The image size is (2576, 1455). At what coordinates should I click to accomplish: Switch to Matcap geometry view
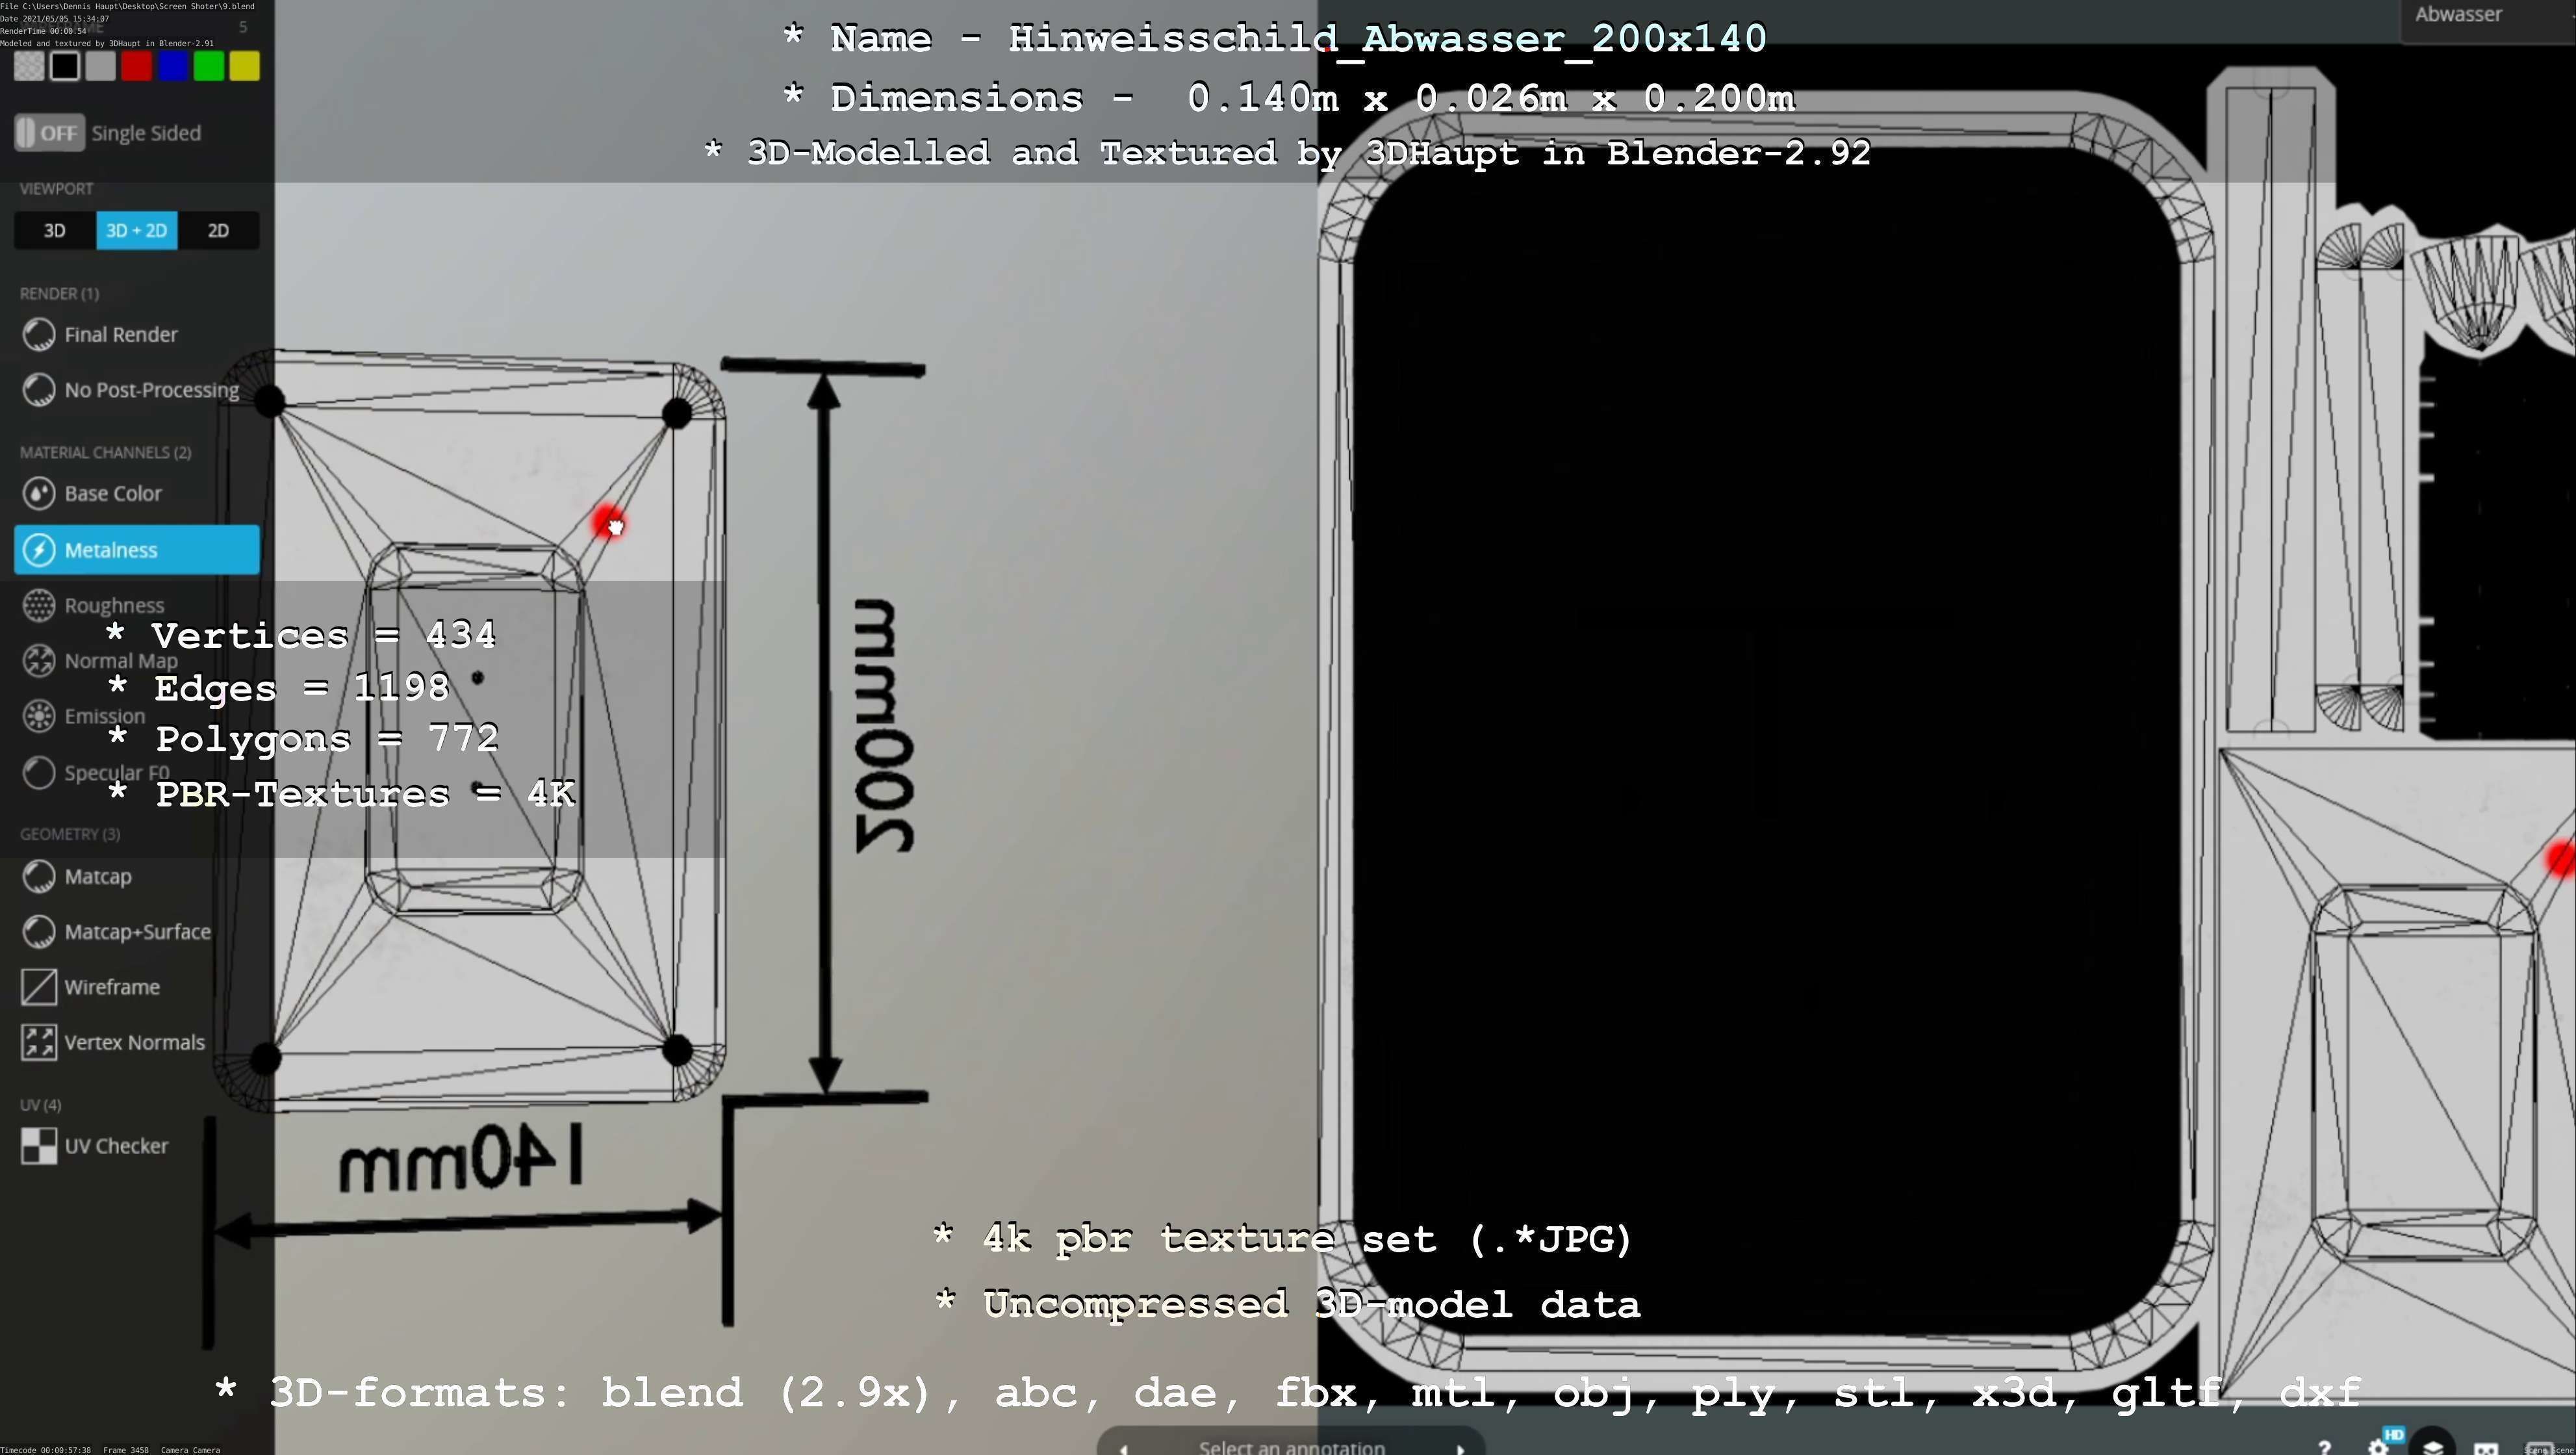[x=97, y=877]
